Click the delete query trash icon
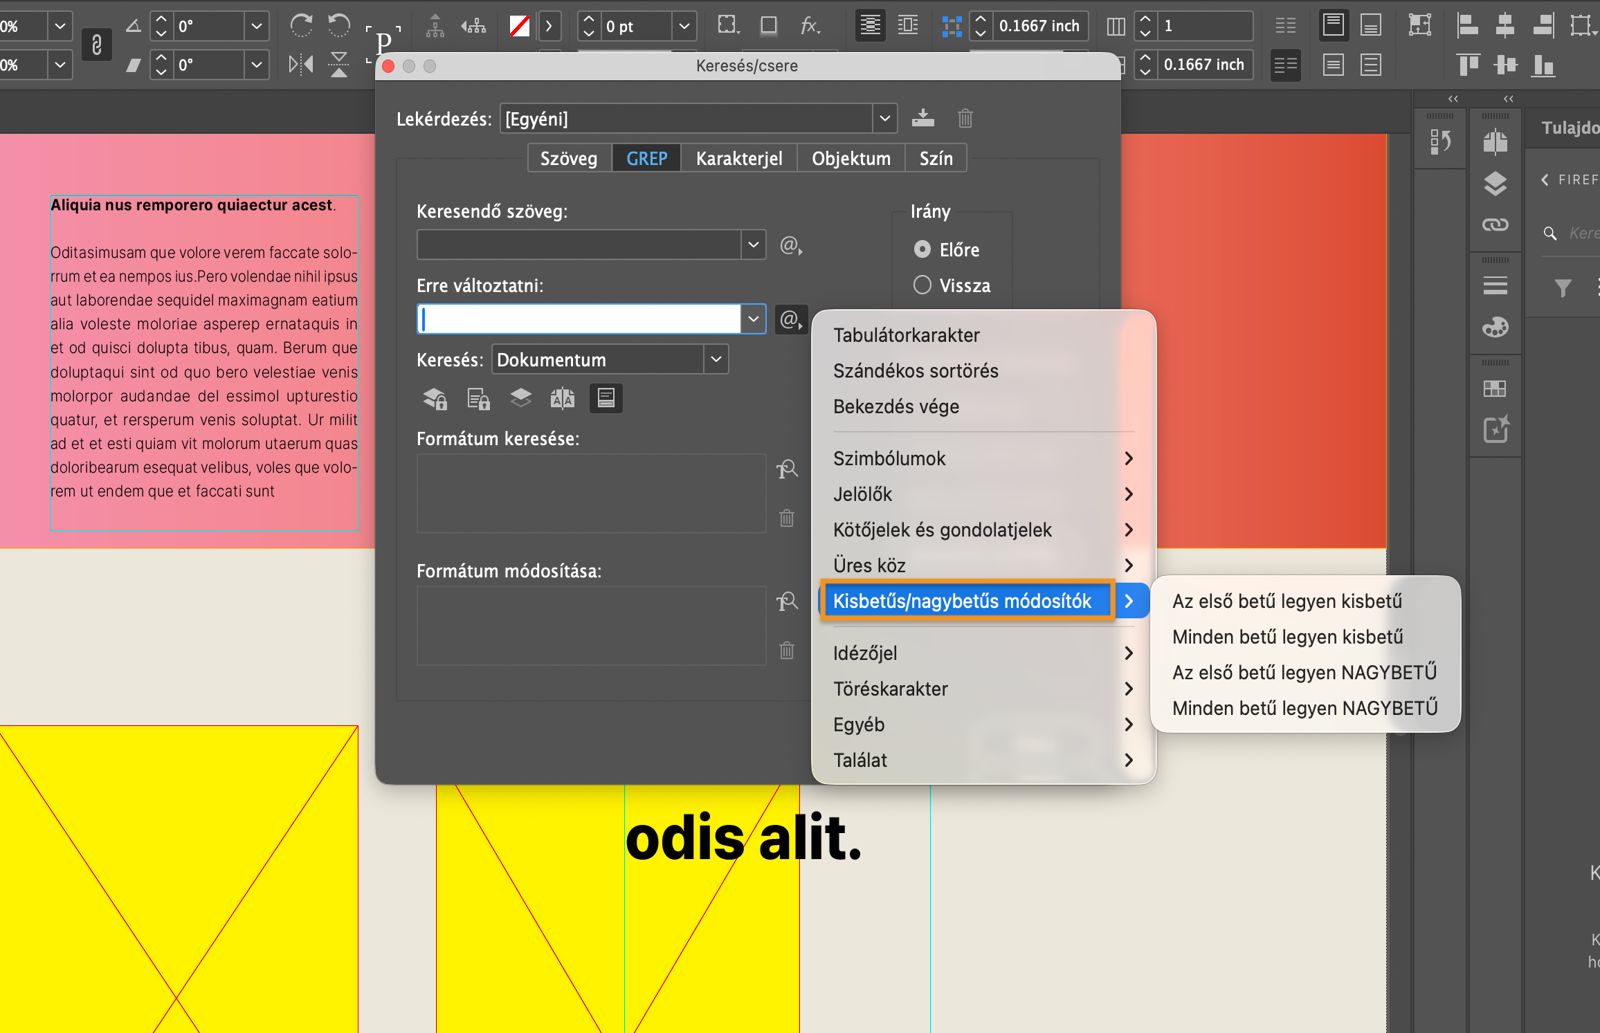Image resolution: width=1600 pixels, height=1033 pixels. coord(965,118)
